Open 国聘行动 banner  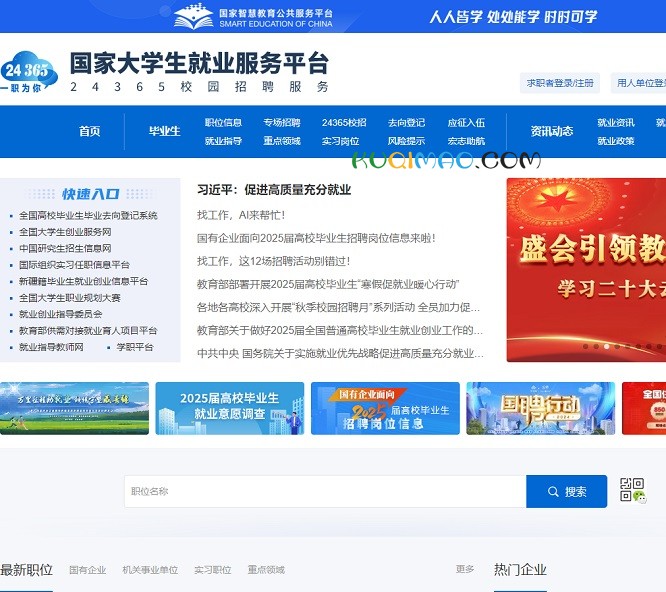point(541,408)
